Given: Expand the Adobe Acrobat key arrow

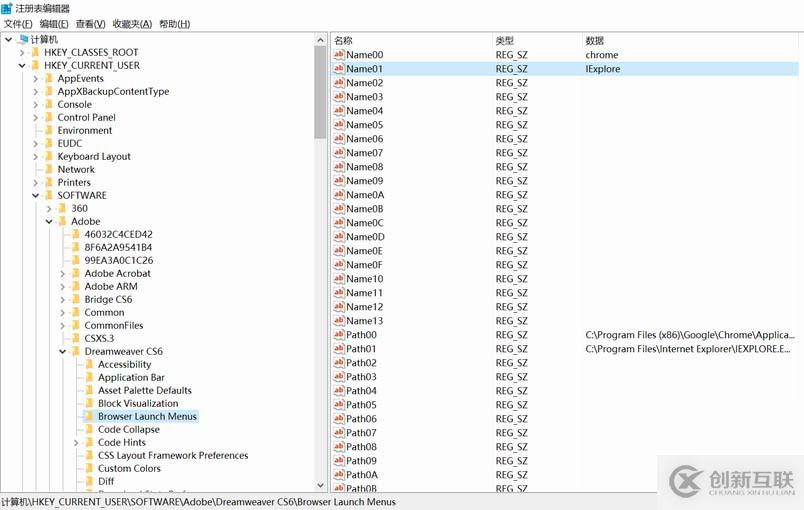Looking at the screenshot, I should (x=63, y=274).
